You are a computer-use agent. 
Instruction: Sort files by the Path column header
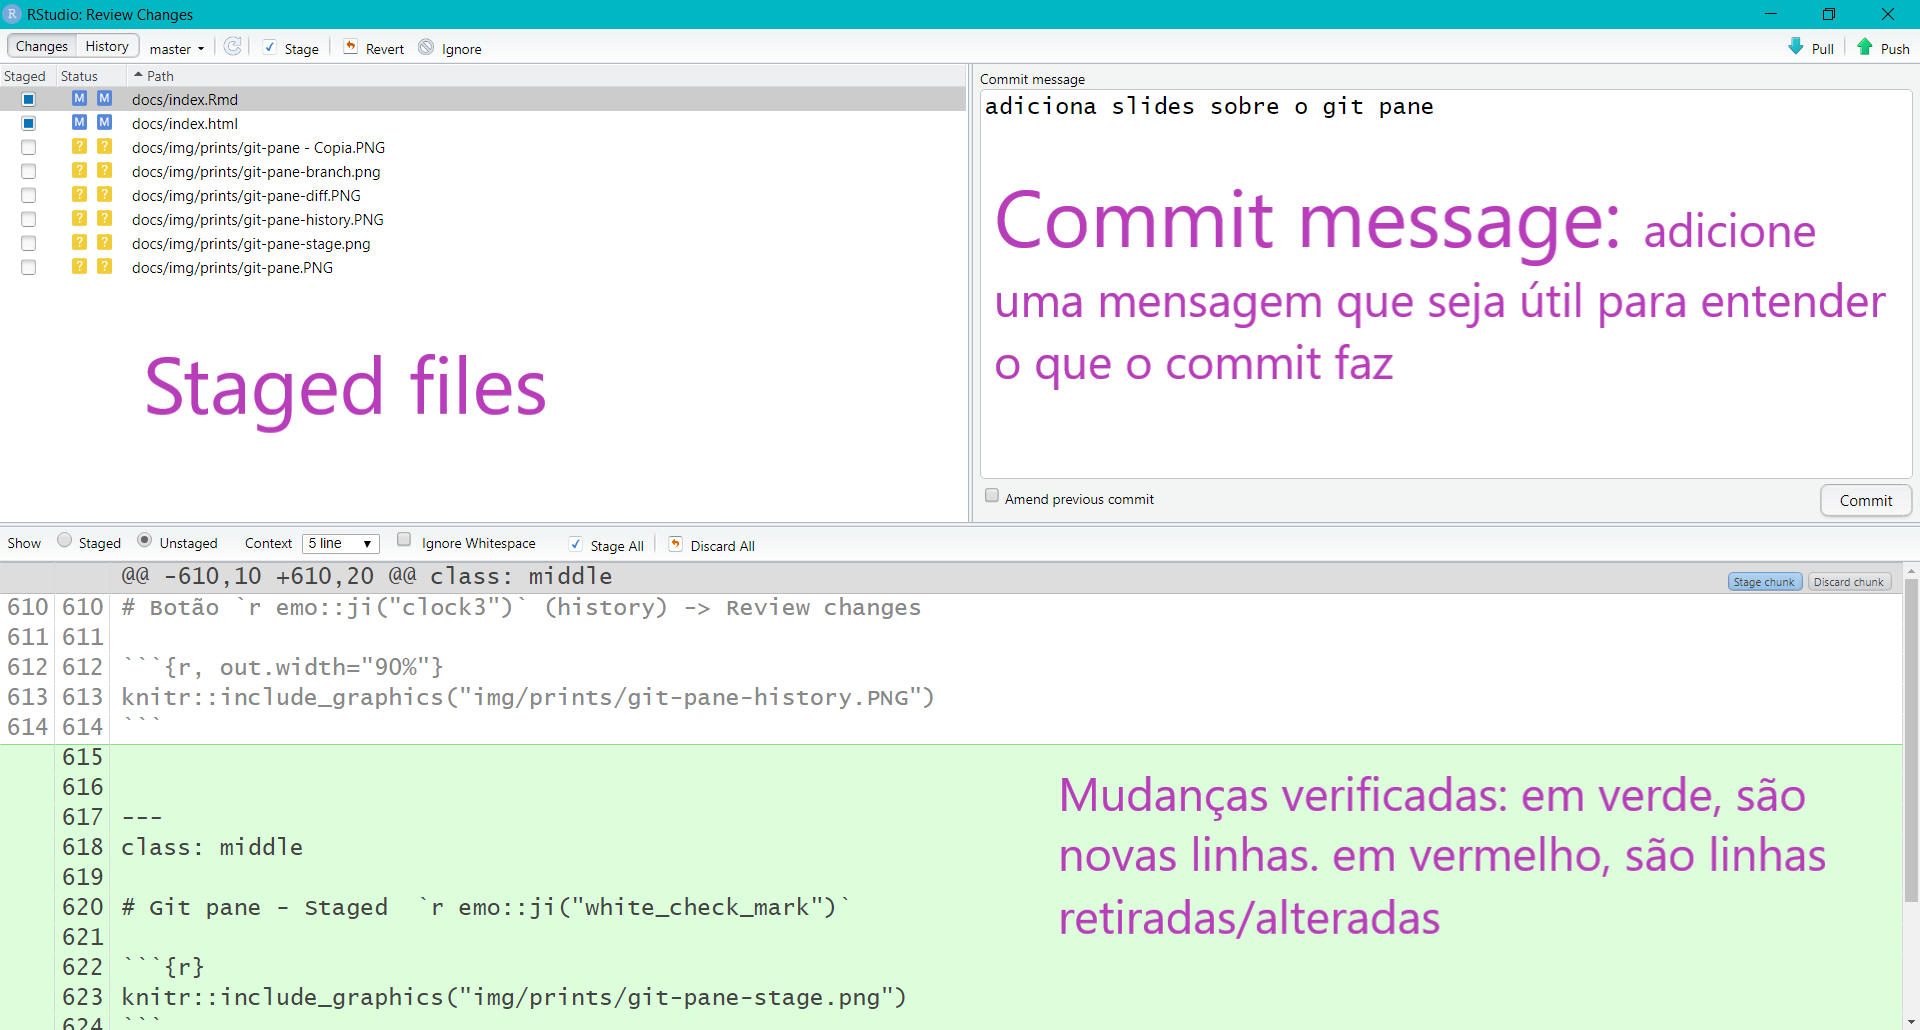(x=160, y=76)
